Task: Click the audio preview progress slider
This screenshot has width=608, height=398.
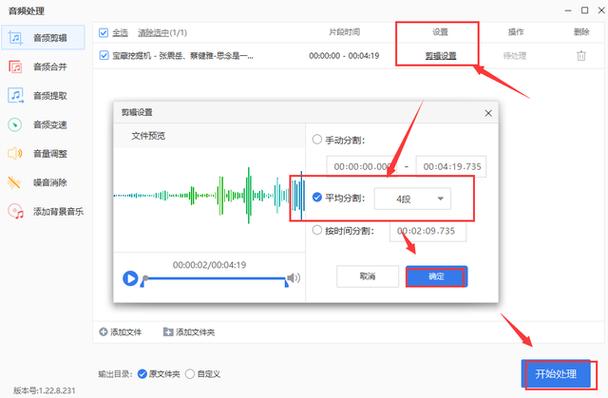Action: [215, 278]
